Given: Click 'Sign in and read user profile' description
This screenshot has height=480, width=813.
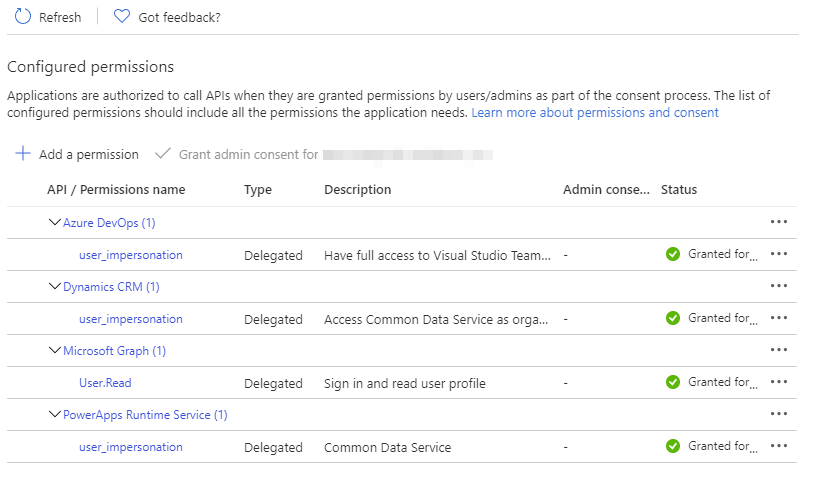Looking at the screenshot, I should coord(405,384).
